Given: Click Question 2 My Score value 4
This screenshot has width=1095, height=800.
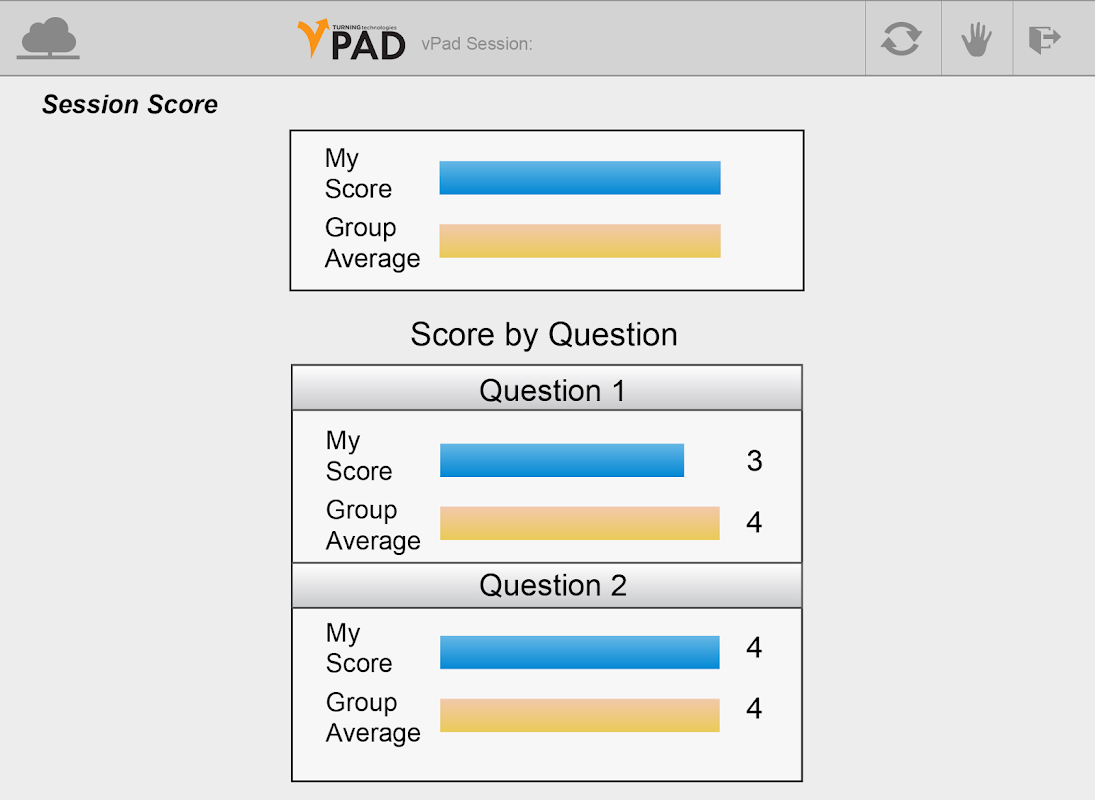Looking at the screenshot, I should (x=754, y=648).
